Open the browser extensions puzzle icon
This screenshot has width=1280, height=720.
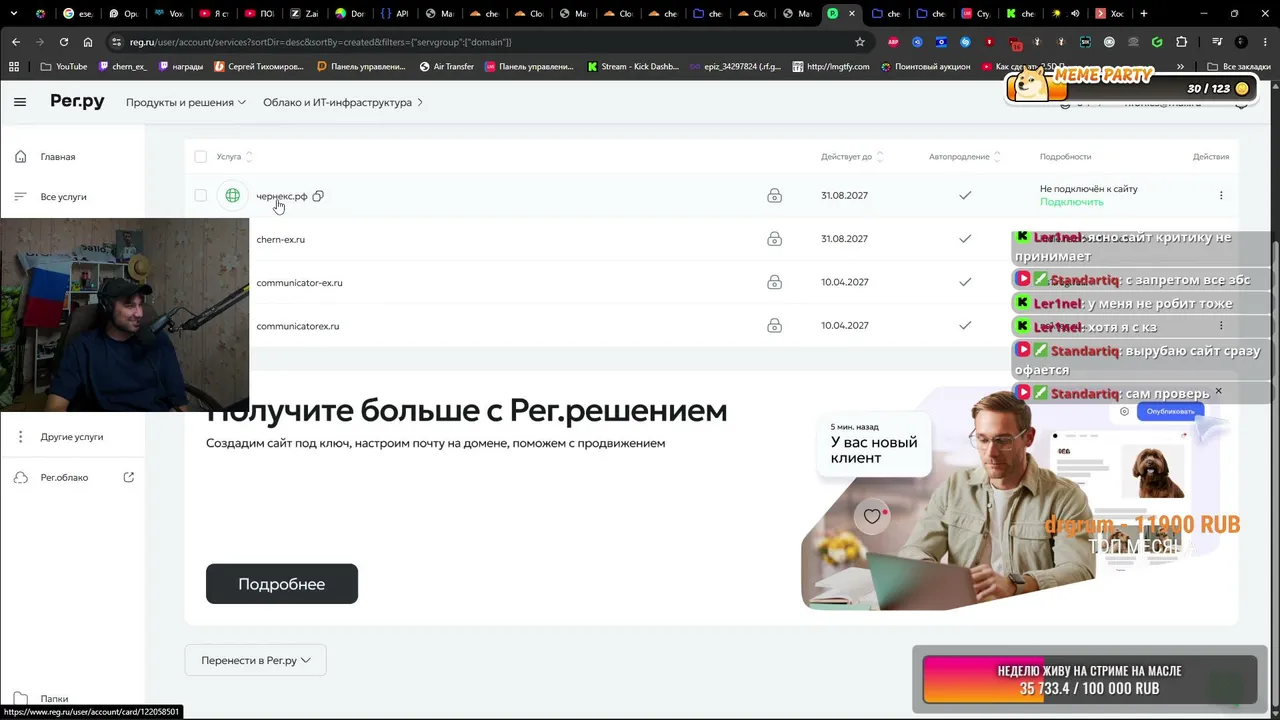(x=1181, y=42)
